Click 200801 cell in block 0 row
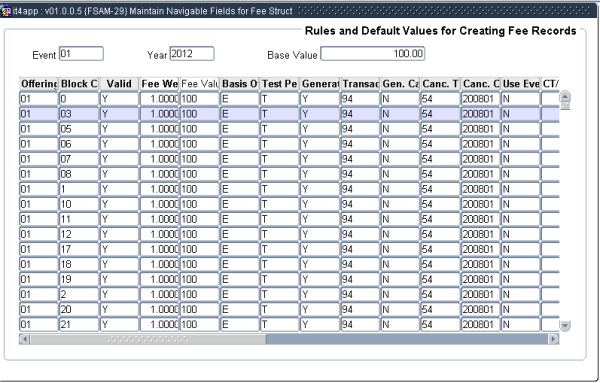 481,99
